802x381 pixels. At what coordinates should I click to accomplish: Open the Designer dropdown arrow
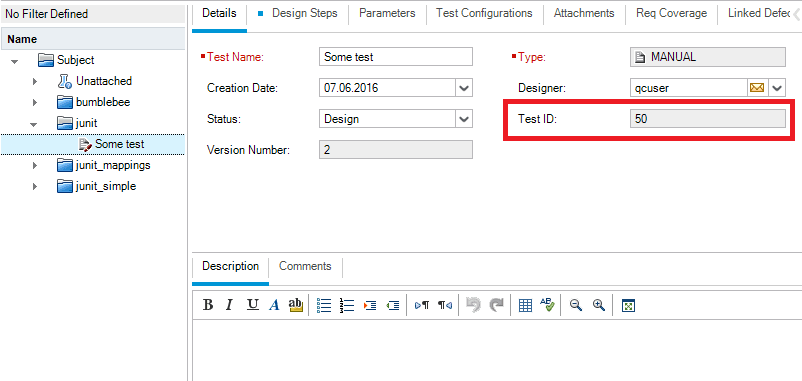(776, 88)
